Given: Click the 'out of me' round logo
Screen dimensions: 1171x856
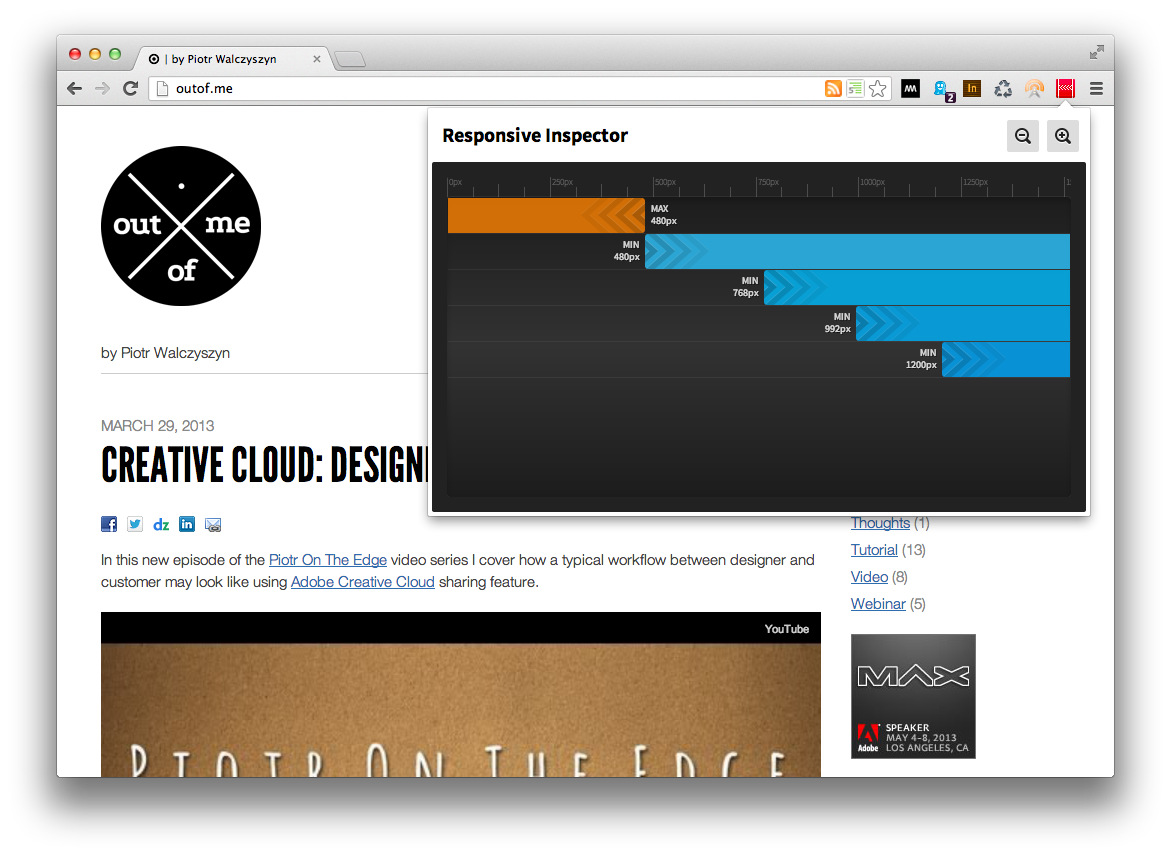Looking at the screenshot, I should (x=181, y=226).
